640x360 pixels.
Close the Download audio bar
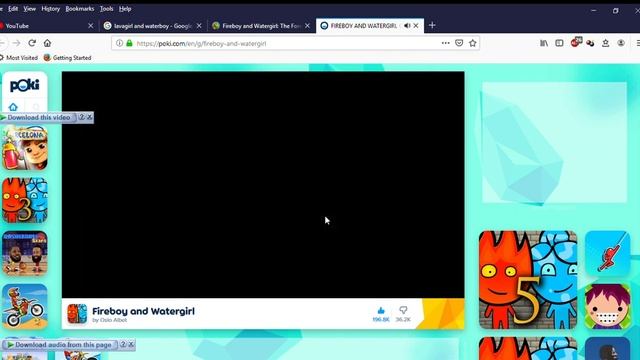pyautogui.click(x=131, y=344)
